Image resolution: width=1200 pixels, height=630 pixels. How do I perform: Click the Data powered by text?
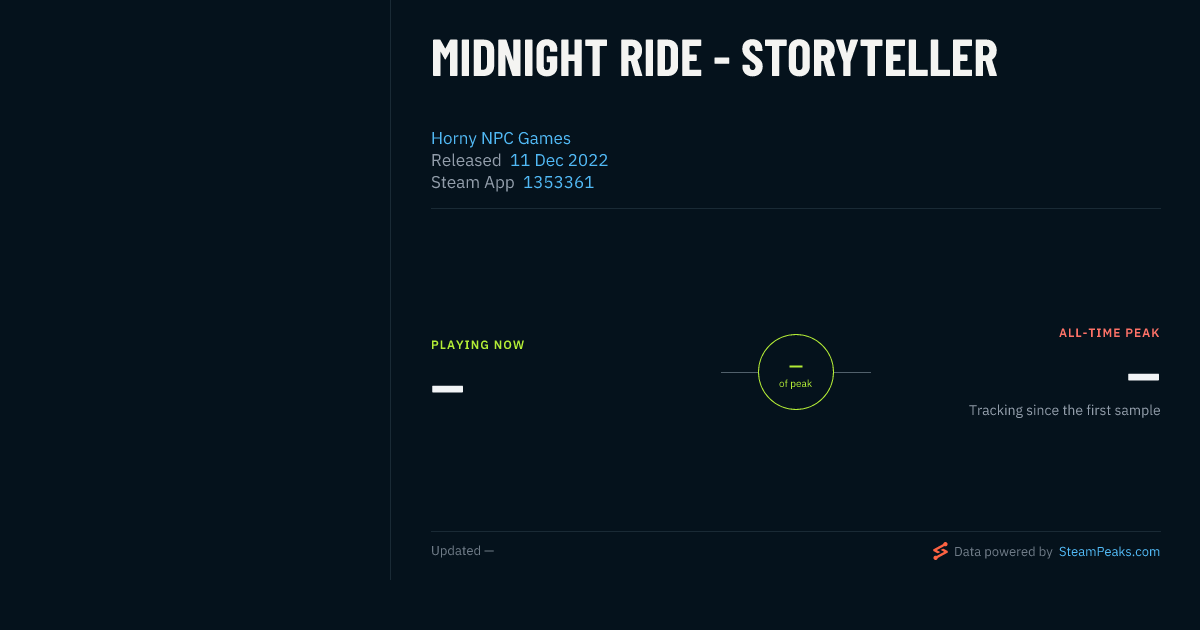1003,551
